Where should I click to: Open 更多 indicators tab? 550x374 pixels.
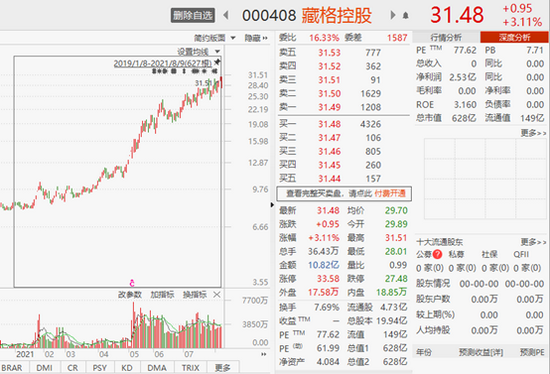pos(223,368)
